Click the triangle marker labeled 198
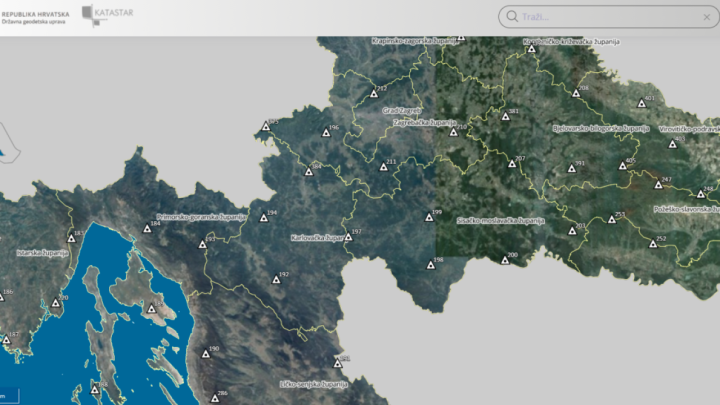The width and height of the screenshot is (720, 405). pos(428,267)
